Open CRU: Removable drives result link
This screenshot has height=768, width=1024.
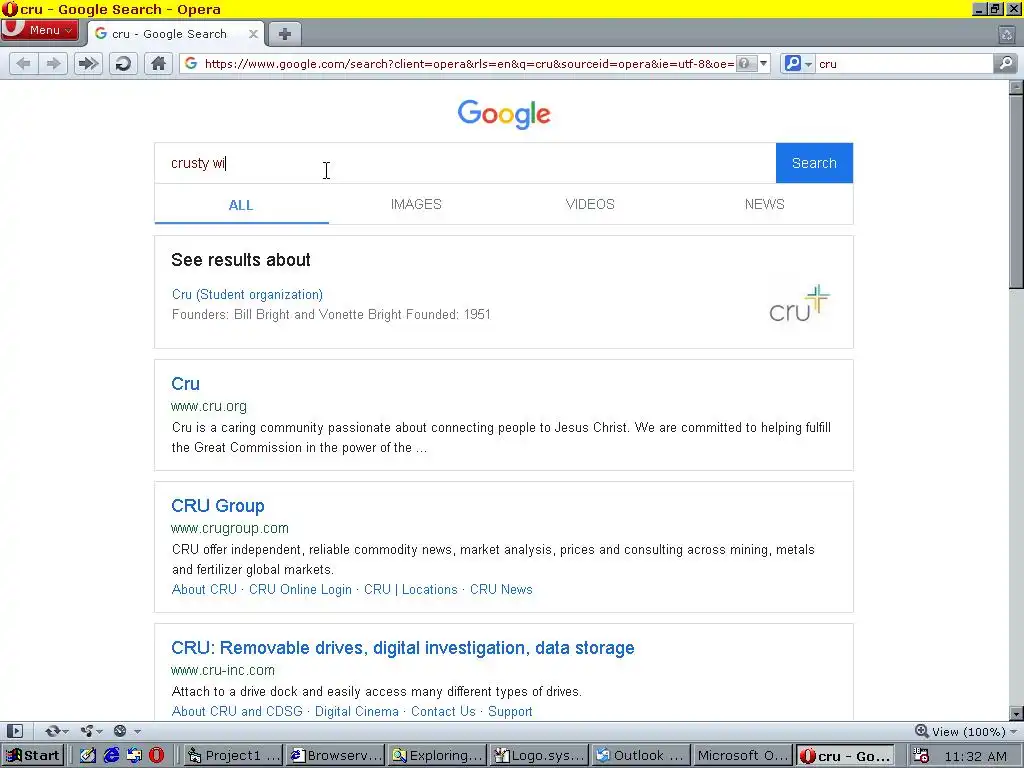403,648
